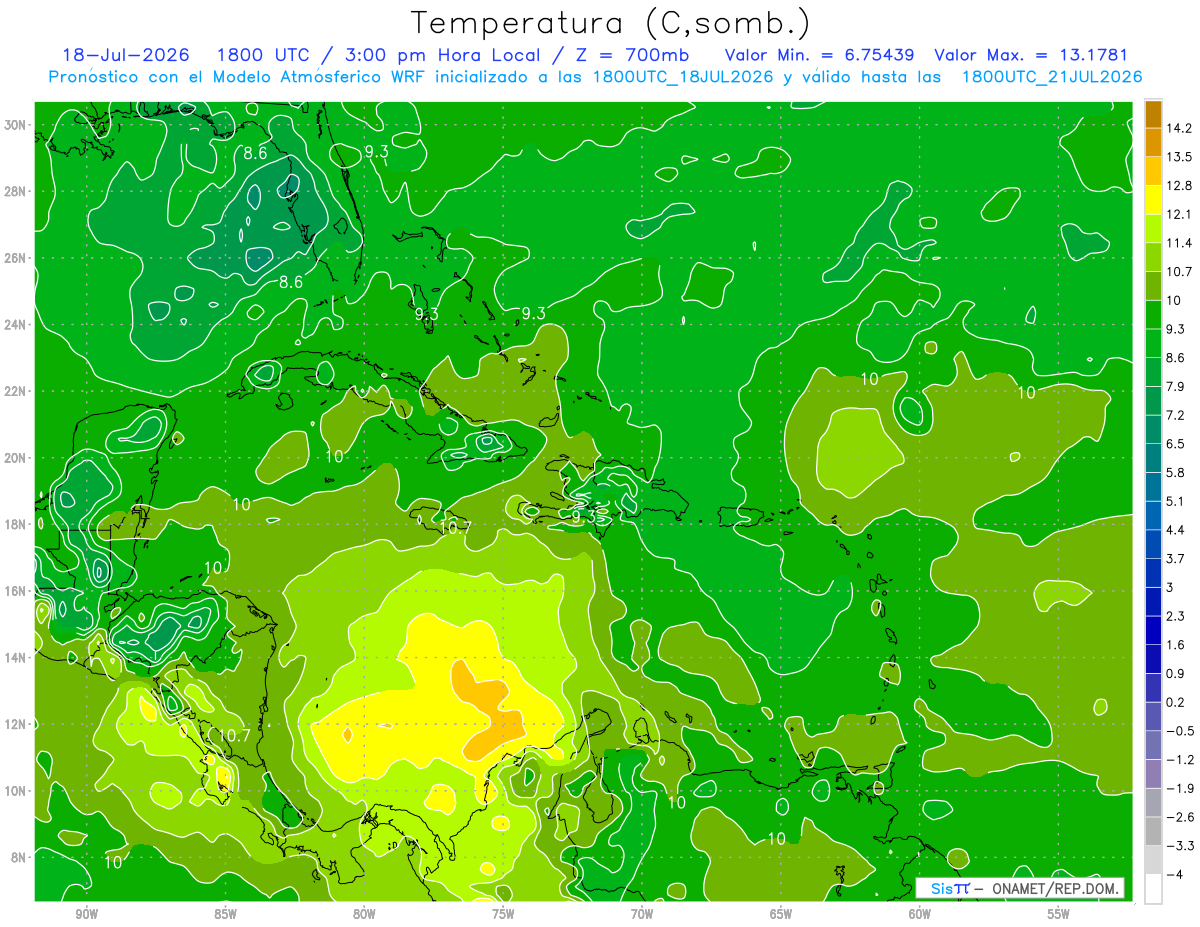Click the 3.7 value on the color legend
The image size is (1200, 927).
pos(1176,558)
